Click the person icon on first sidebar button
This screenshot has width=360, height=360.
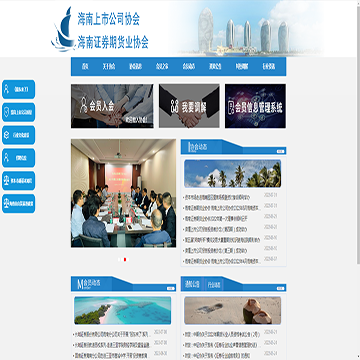[6, 89]
